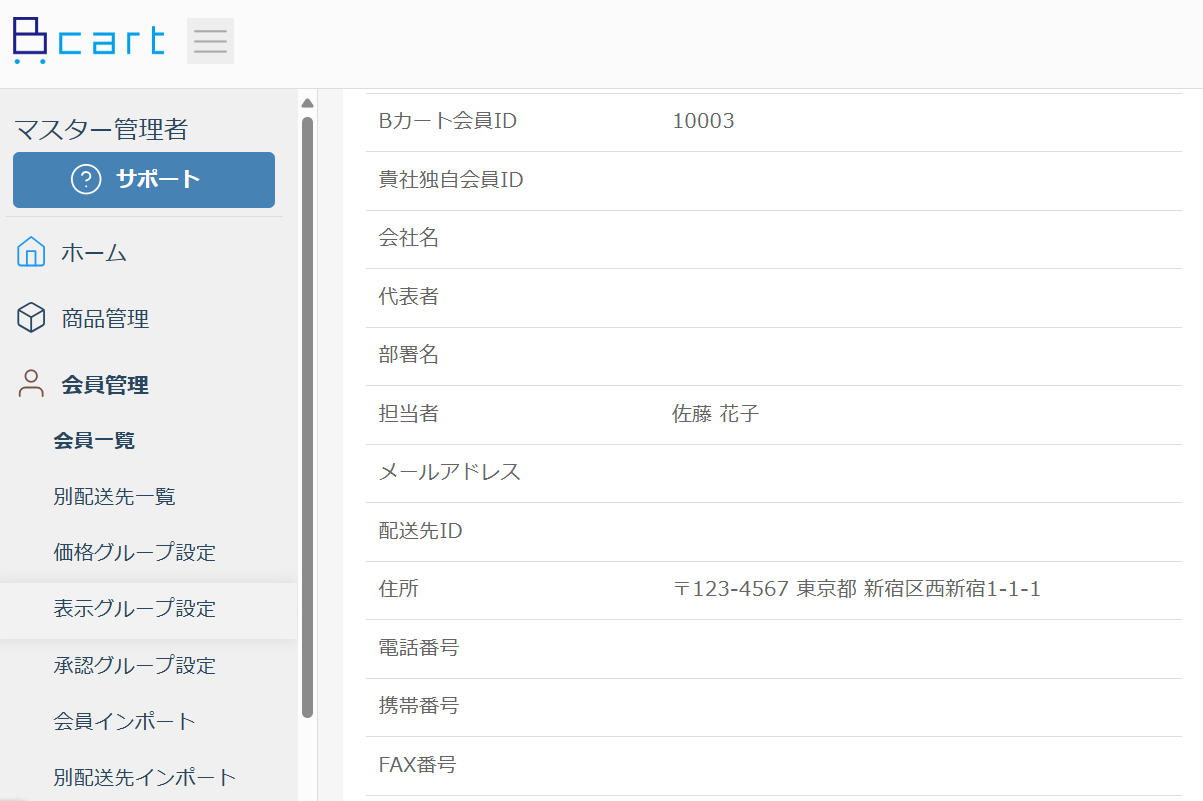Screen dimensions: 1203x801
Task: Click the support question mark icon
Action: point(87,180)
